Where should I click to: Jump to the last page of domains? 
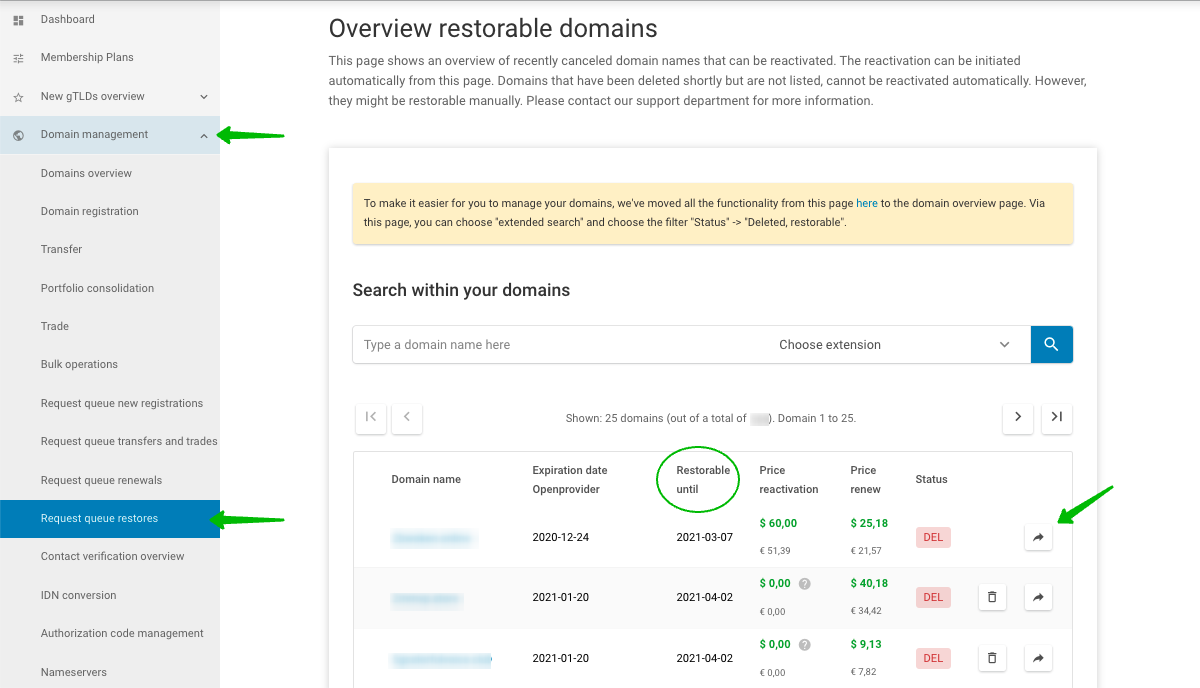[1056, 418]
